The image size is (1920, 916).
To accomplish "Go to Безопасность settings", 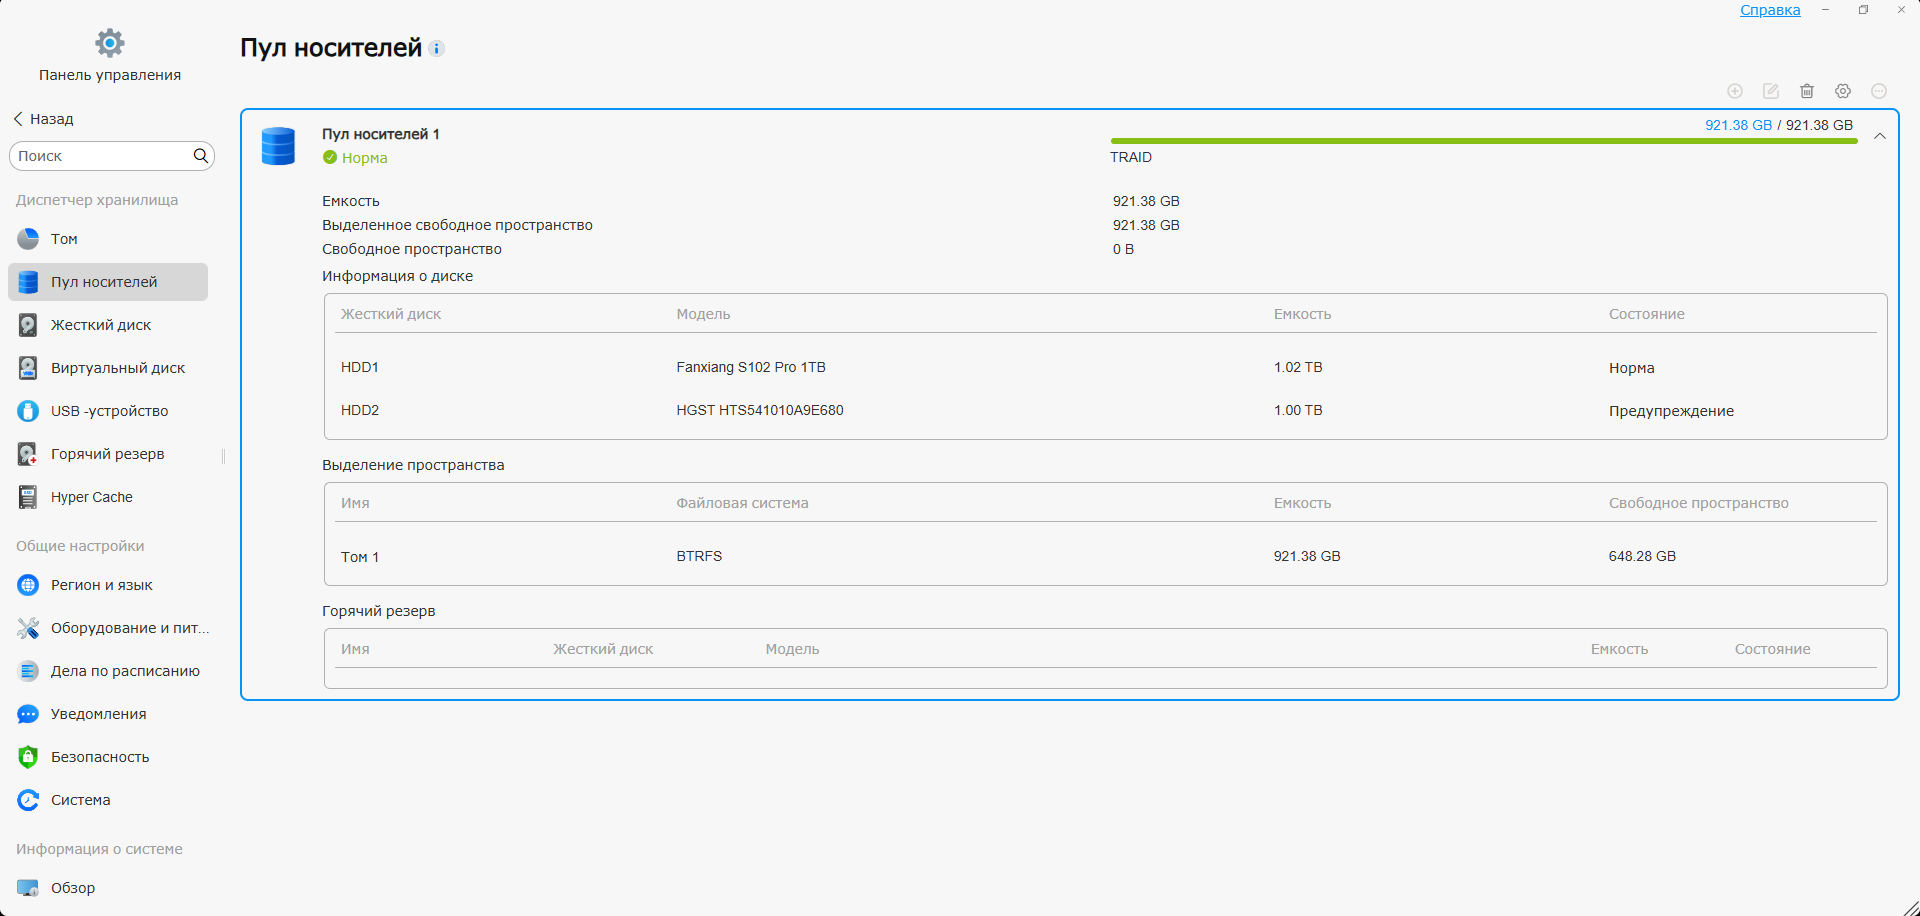I will (x=100, y=757).
